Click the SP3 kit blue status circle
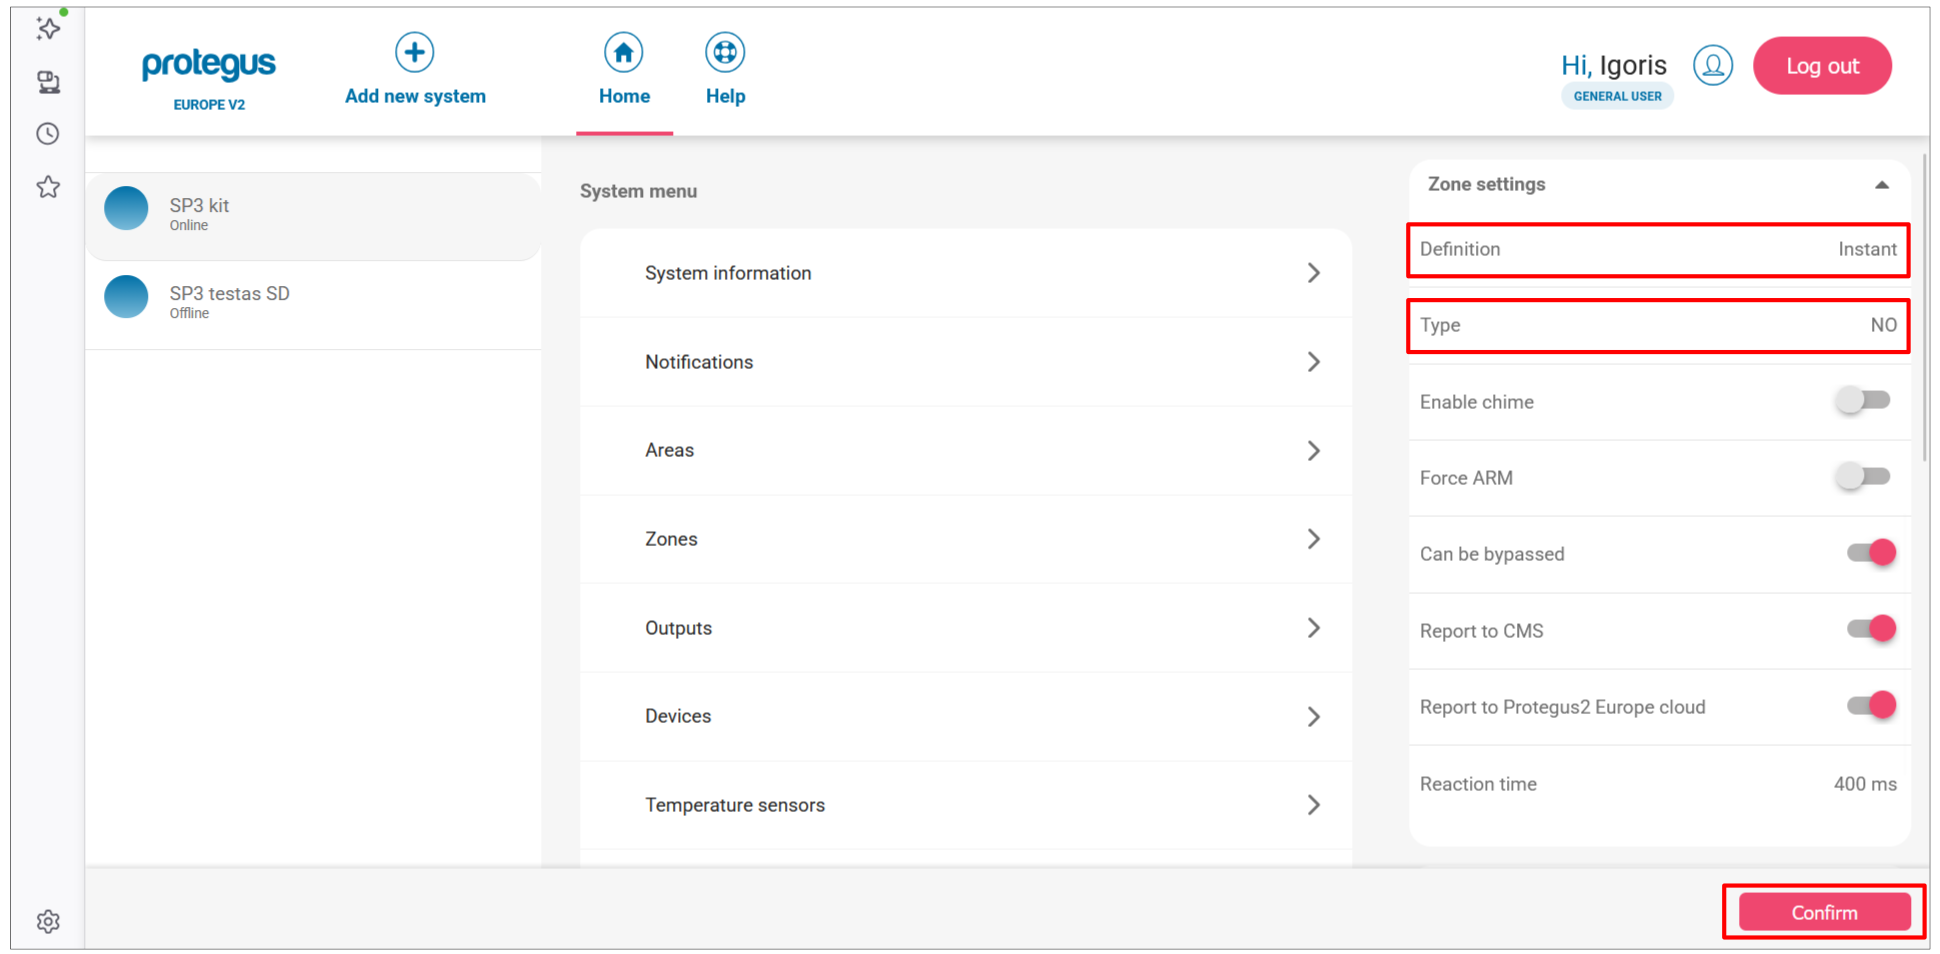The image size is (1940, 954). click(126, 209)
